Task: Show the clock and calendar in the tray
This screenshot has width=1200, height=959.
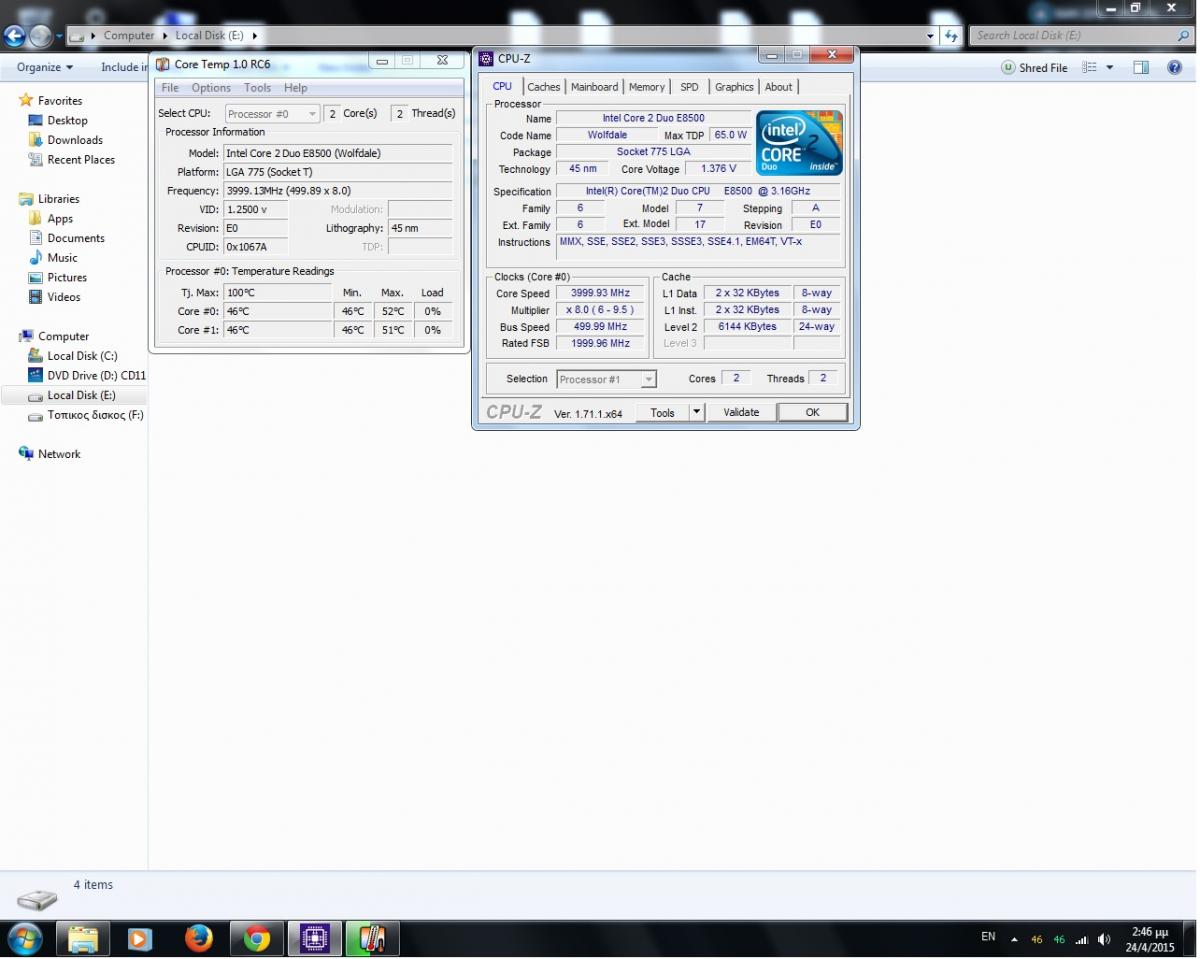Action: point(1150,939)
